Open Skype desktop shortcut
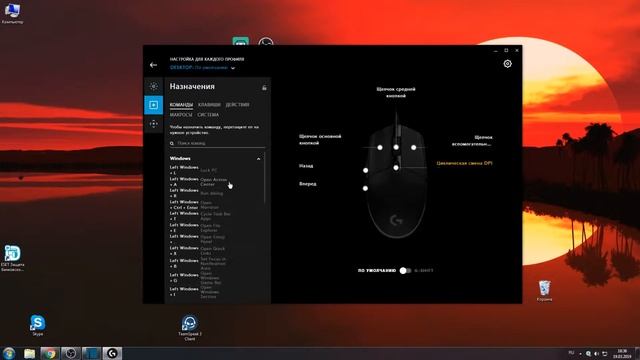640x360 pixels. [x=38, y=325]
